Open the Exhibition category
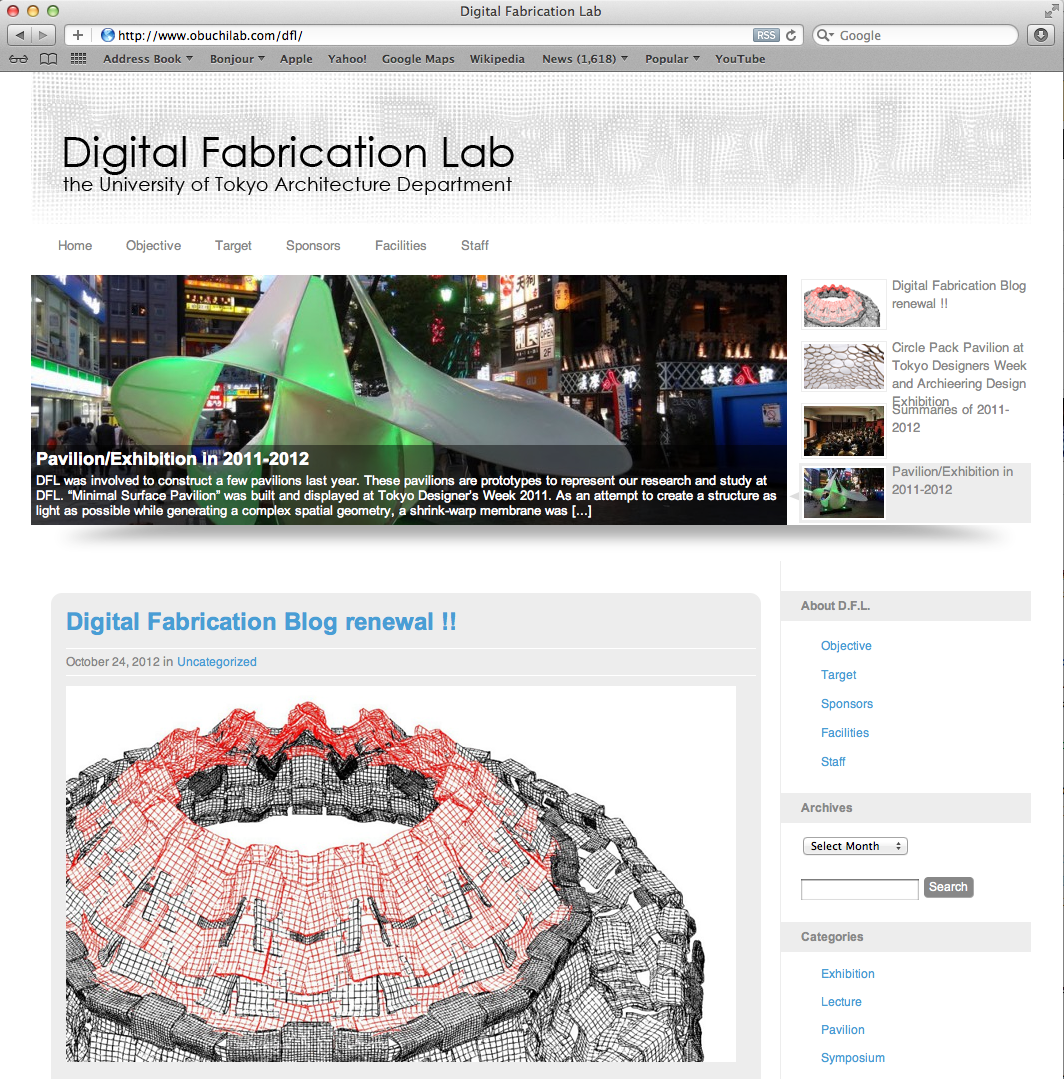The height and width of the screenshot is (1079, 1064). (x=847, y=974)
